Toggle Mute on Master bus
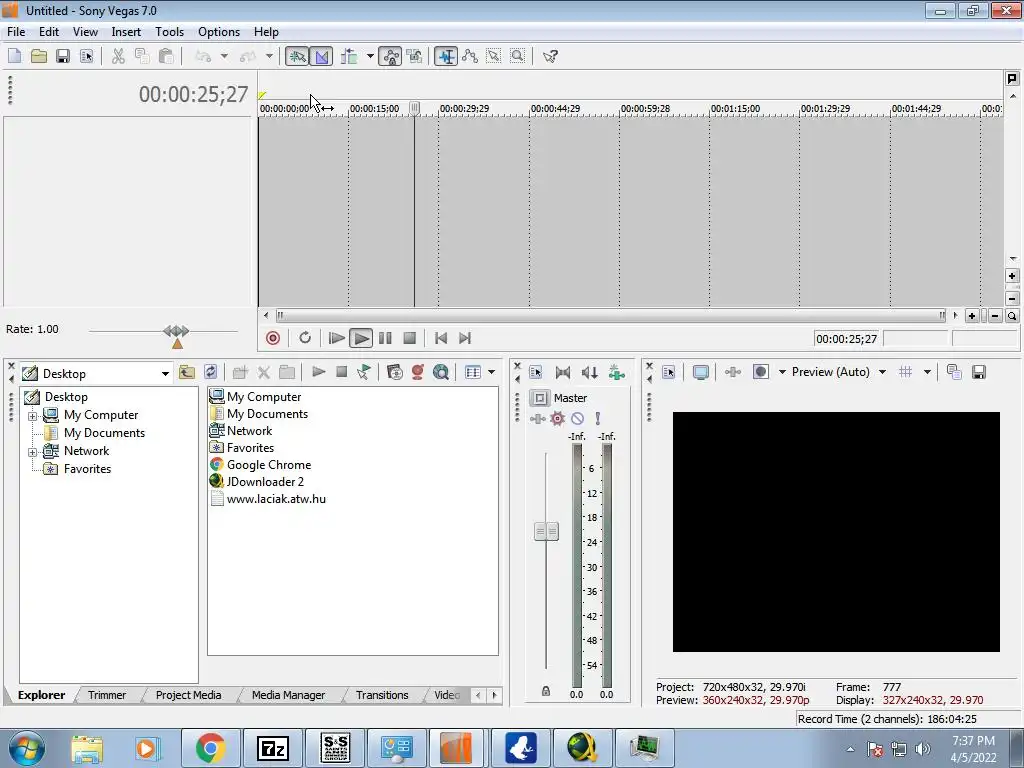Image resolution: width=1024 pixels, height=768 pixels. click(x=577, y=419)
